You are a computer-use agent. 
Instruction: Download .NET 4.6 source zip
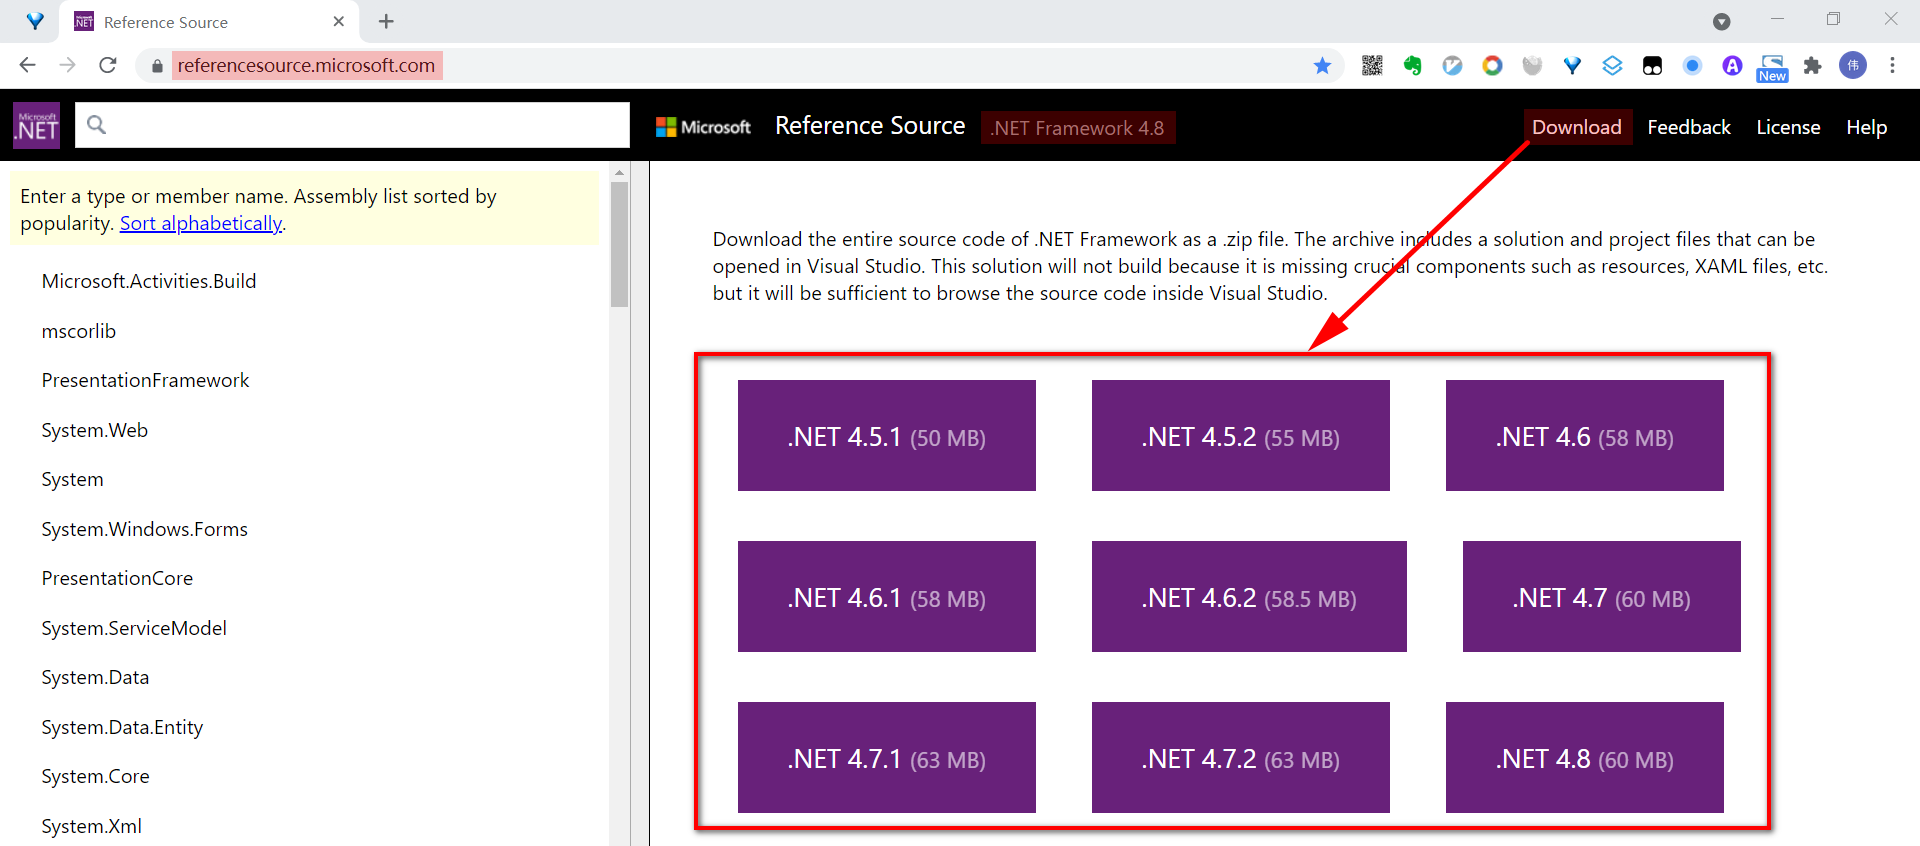click(1585, 435)
